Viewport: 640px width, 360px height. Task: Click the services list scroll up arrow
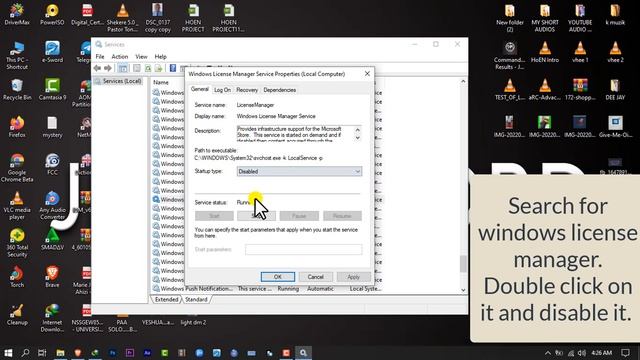click(x=463, y=82)
